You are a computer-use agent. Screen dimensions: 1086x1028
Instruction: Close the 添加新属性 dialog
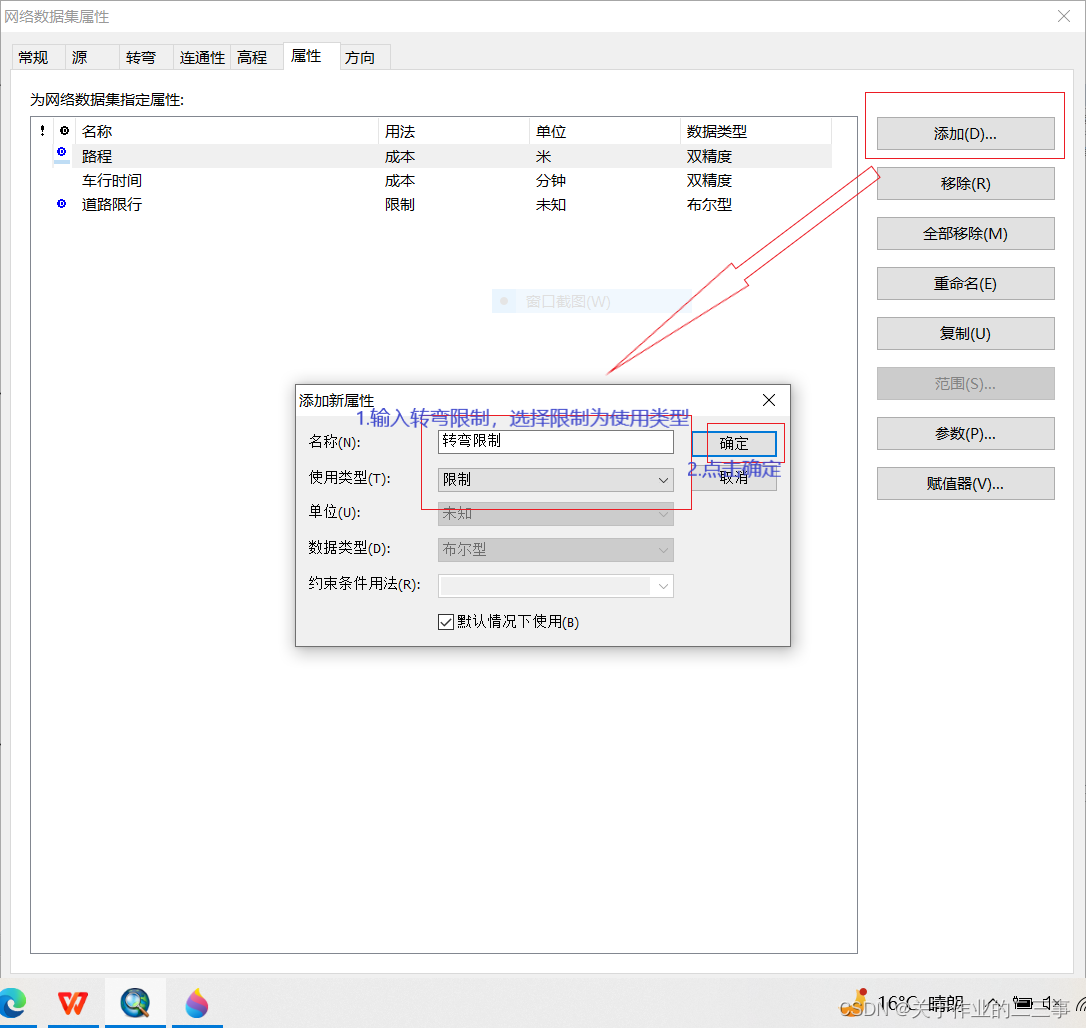pos(768,400)
